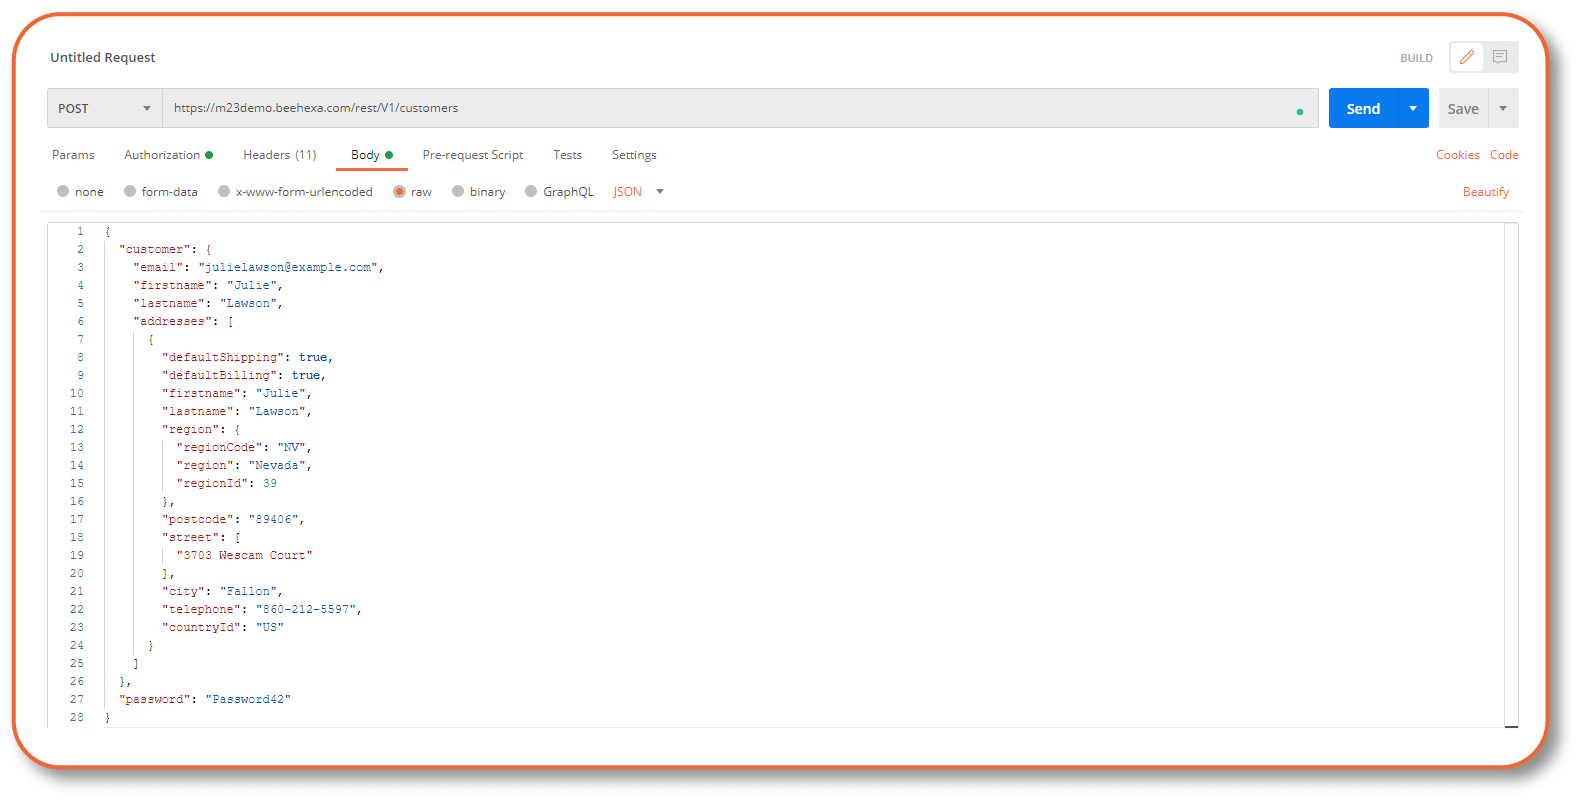Click the regionId value 39
The height and width of the screenshot is (800, 1580).
pyautogui.click(x=270, y=483)
